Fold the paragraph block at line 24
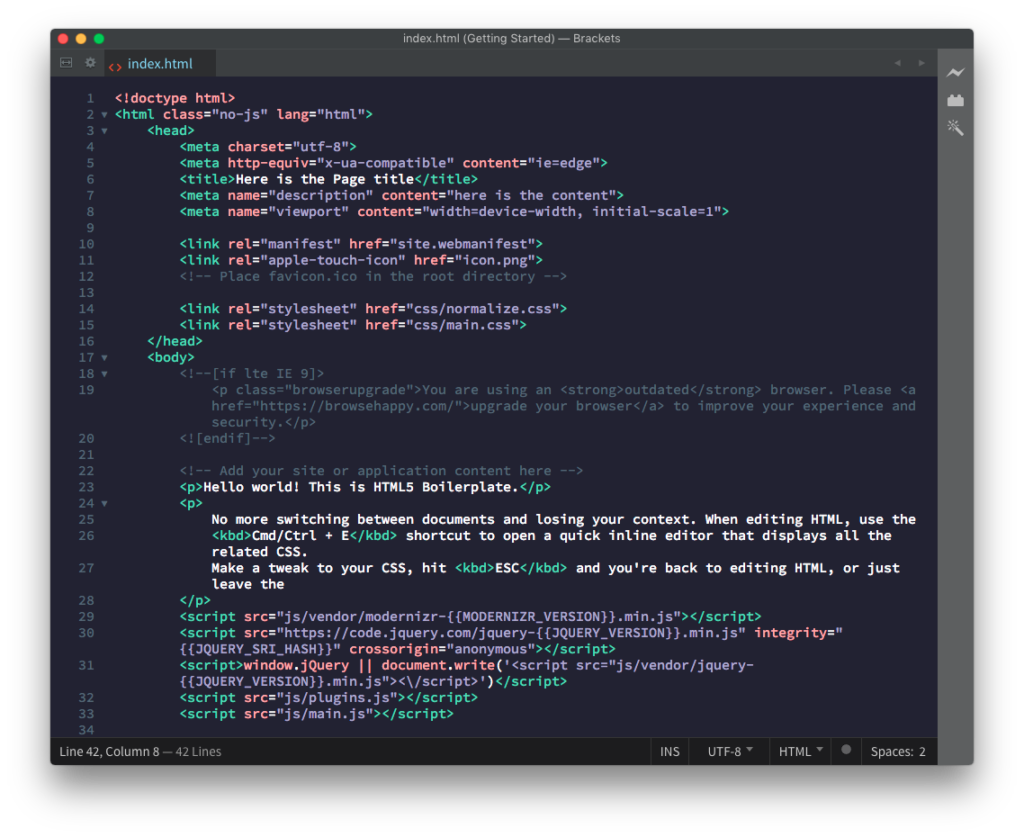Image resolution: width=1024 pixels, height=837 pixels. point(104,504)
